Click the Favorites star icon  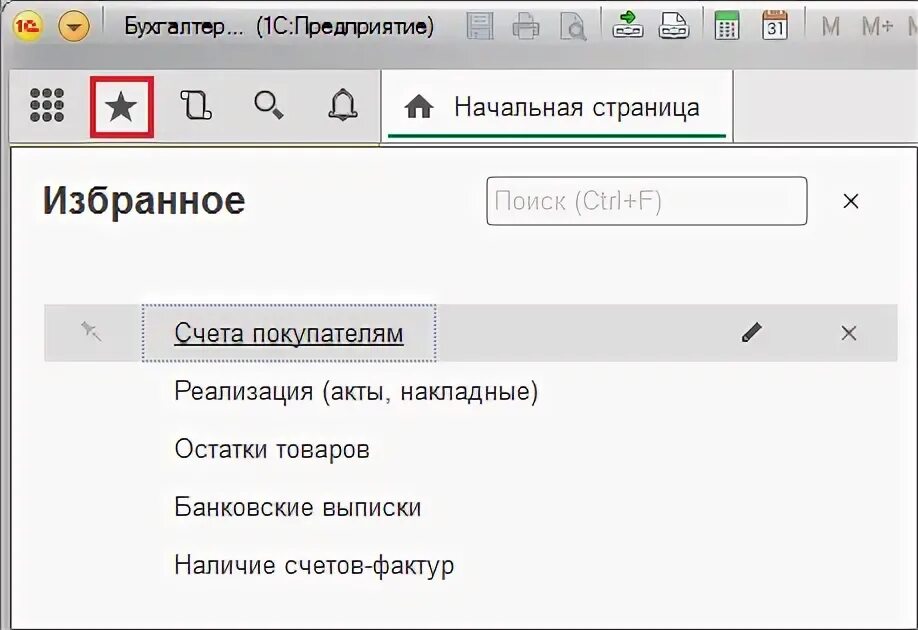pyautogui.click(x=122, y=107)
